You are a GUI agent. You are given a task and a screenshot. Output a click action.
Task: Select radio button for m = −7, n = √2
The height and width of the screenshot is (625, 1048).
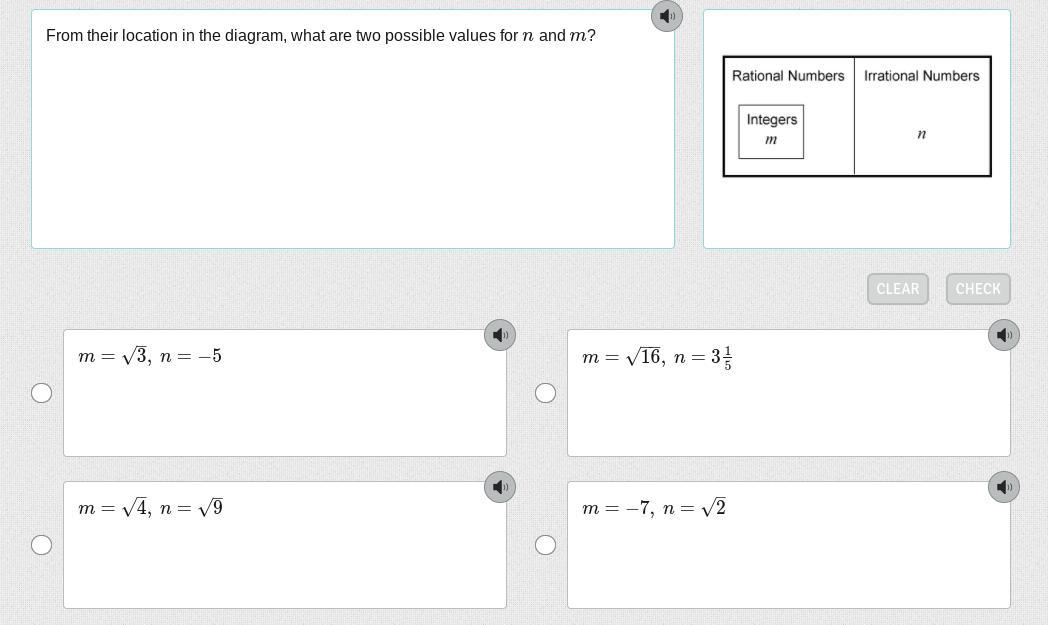pos(545,545)
